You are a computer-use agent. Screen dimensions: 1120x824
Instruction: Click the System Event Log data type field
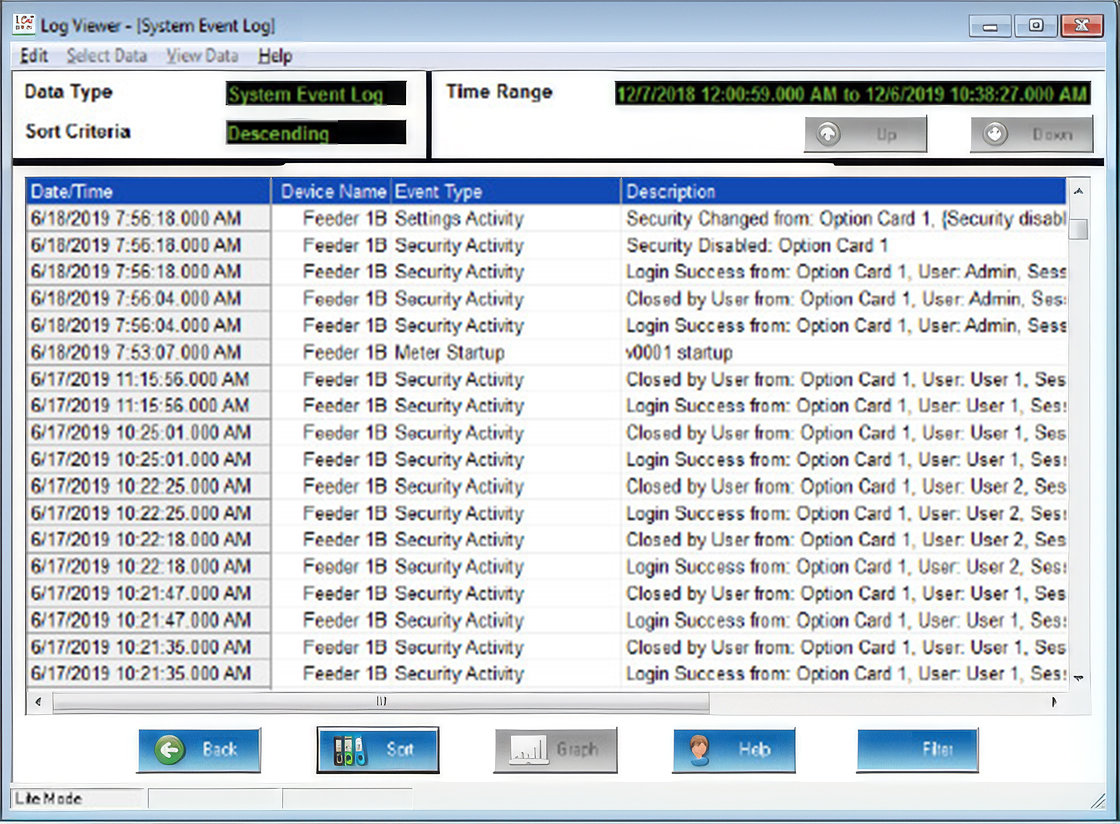click(x=316, y=94)
